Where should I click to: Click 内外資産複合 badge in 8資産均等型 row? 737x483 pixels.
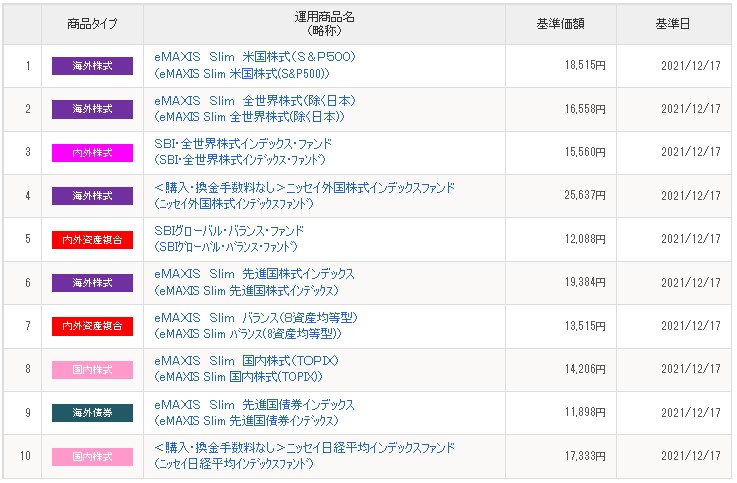coord(92,326)
